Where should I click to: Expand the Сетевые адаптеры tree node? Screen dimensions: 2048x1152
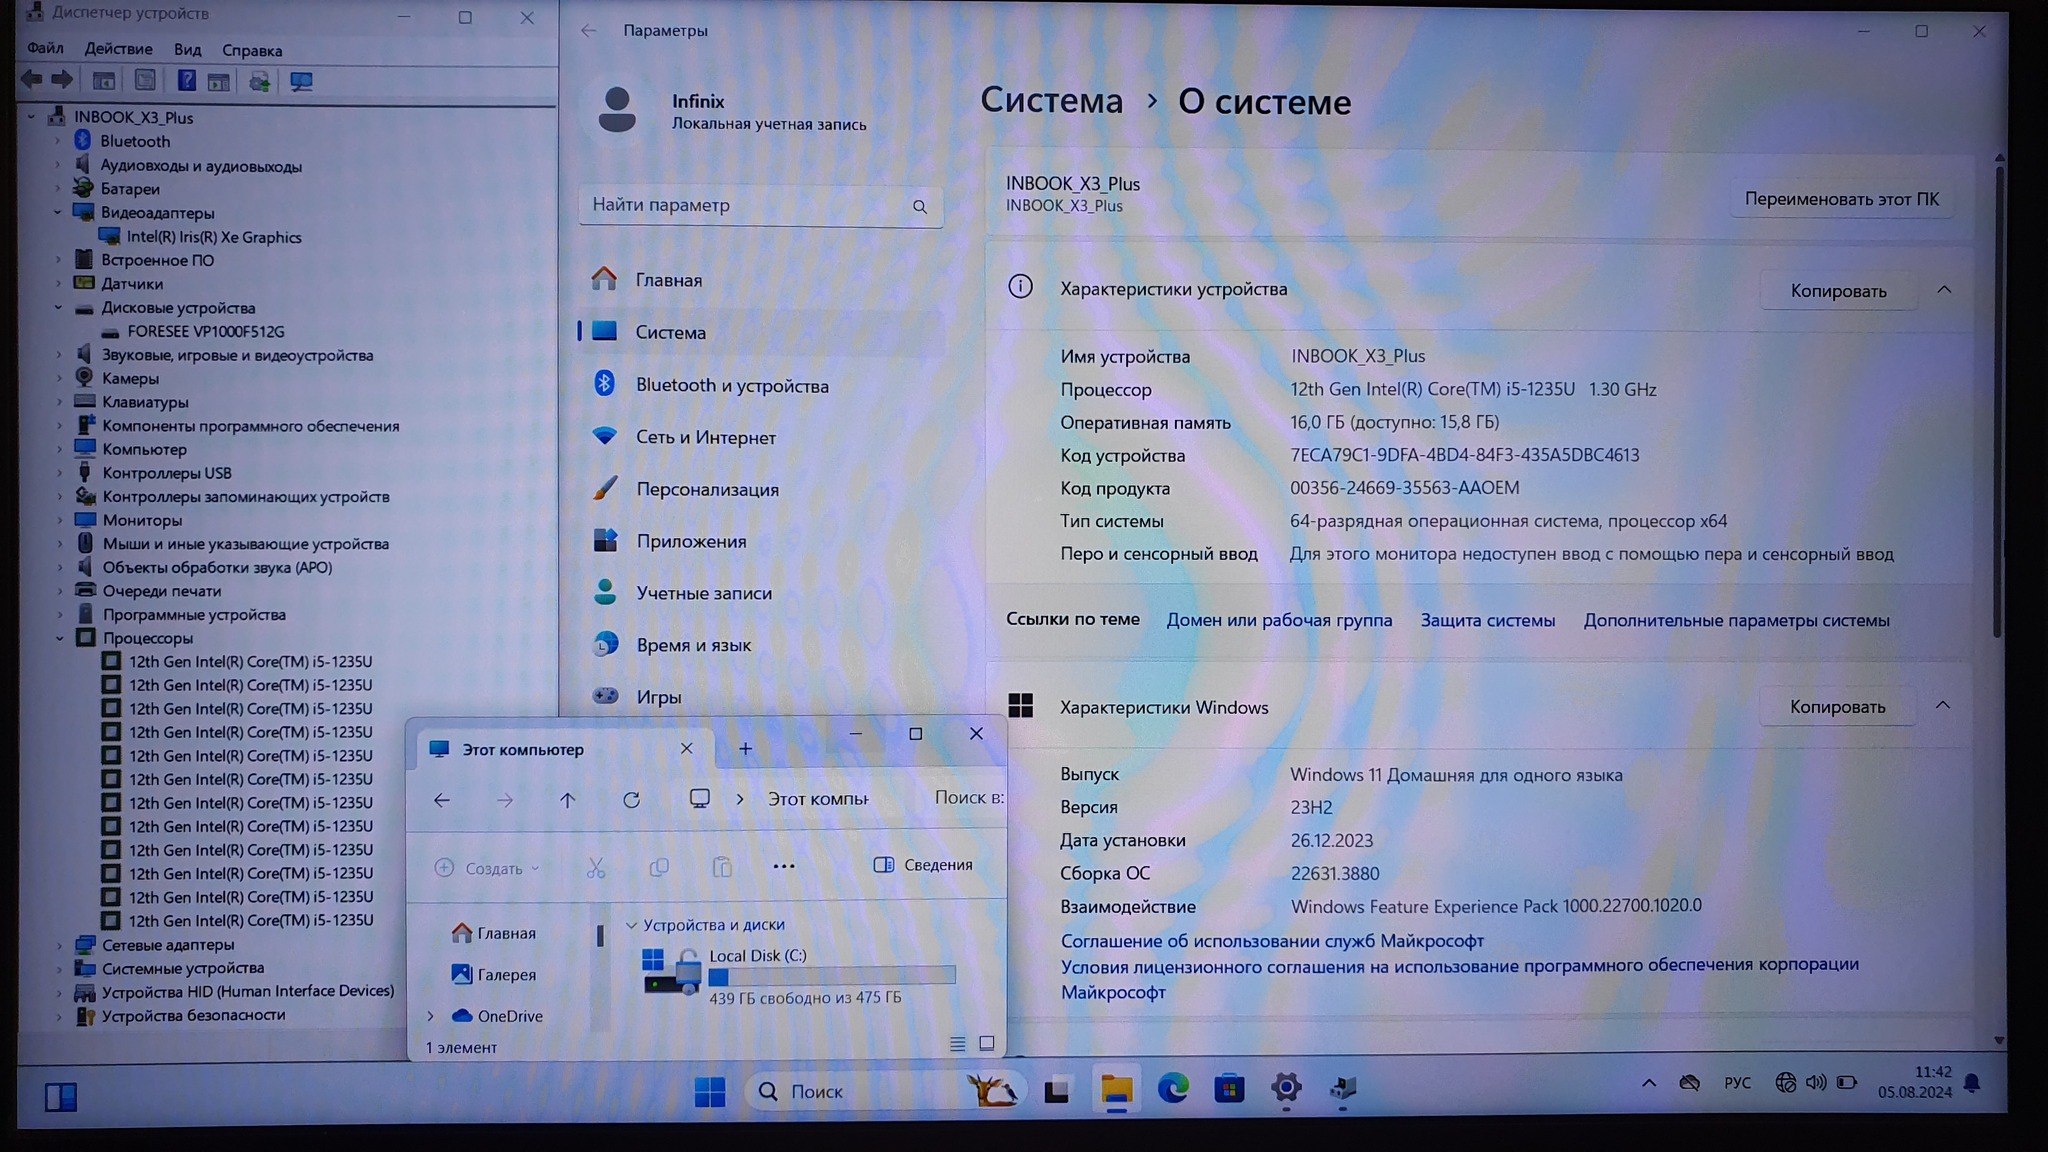coord(59,945)
